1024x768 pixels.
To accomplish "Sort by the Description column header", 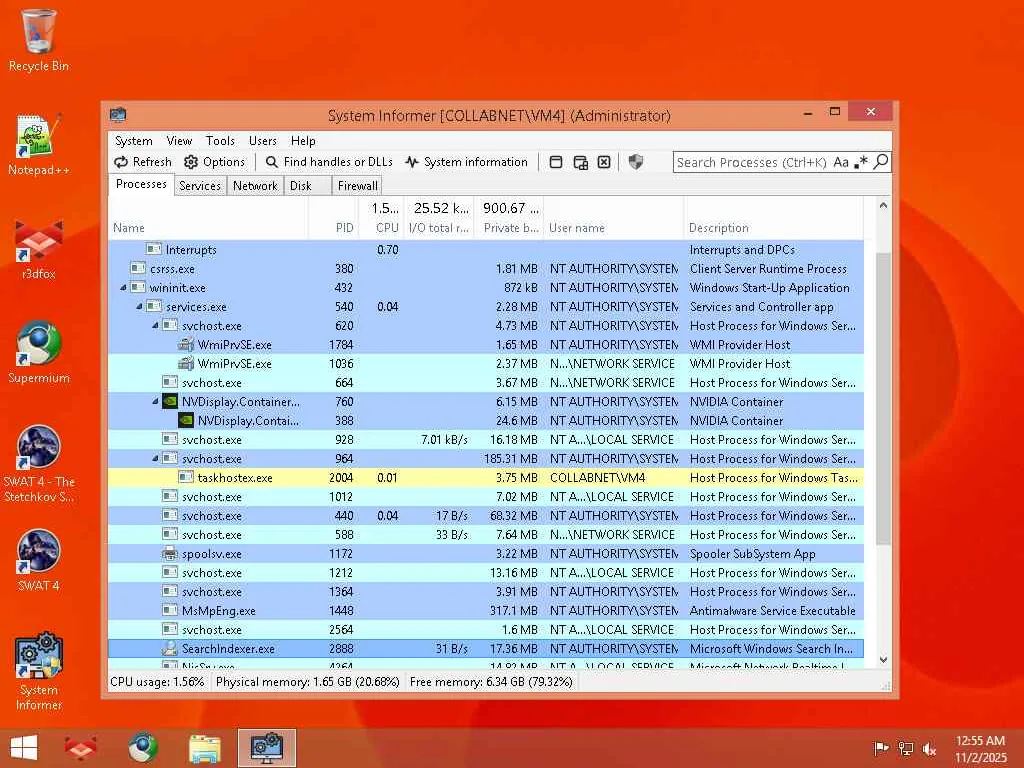I will pos(773,228).
